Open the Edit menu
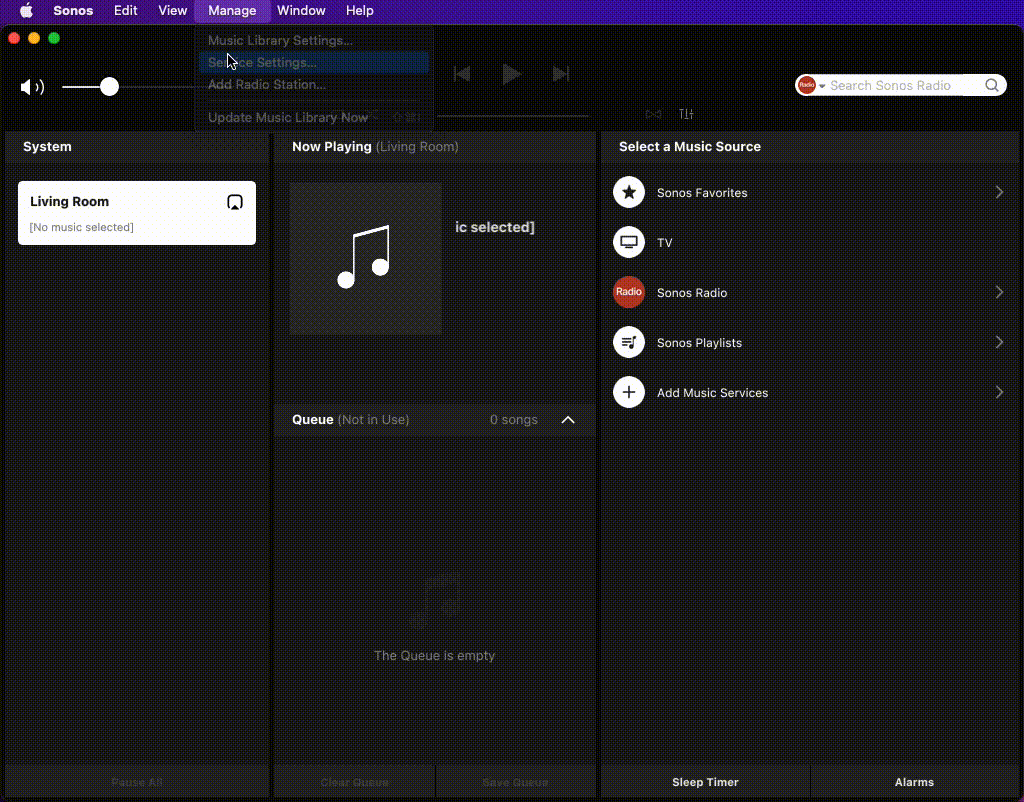Image resolution: width=1024 pixels, height=802 pixels. pos(125,10)
